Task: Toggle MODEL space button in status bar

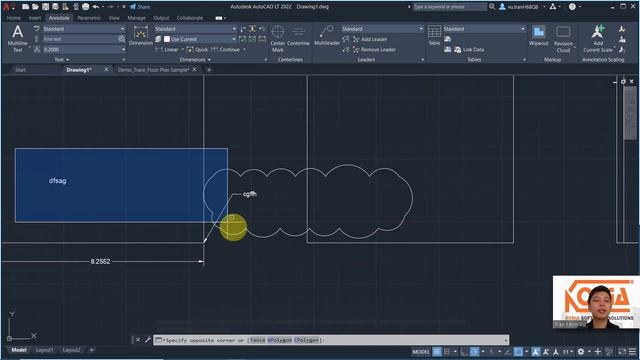Action: tap(421, 351)
